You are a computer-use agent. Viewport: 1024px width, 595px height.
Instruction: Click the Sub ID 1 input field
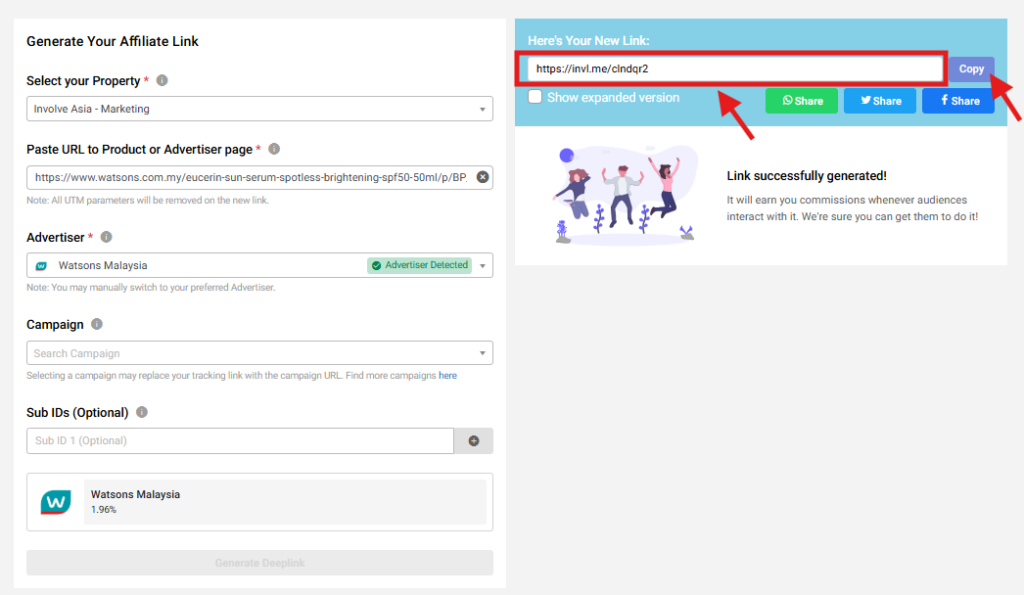(x=240, y=441)
